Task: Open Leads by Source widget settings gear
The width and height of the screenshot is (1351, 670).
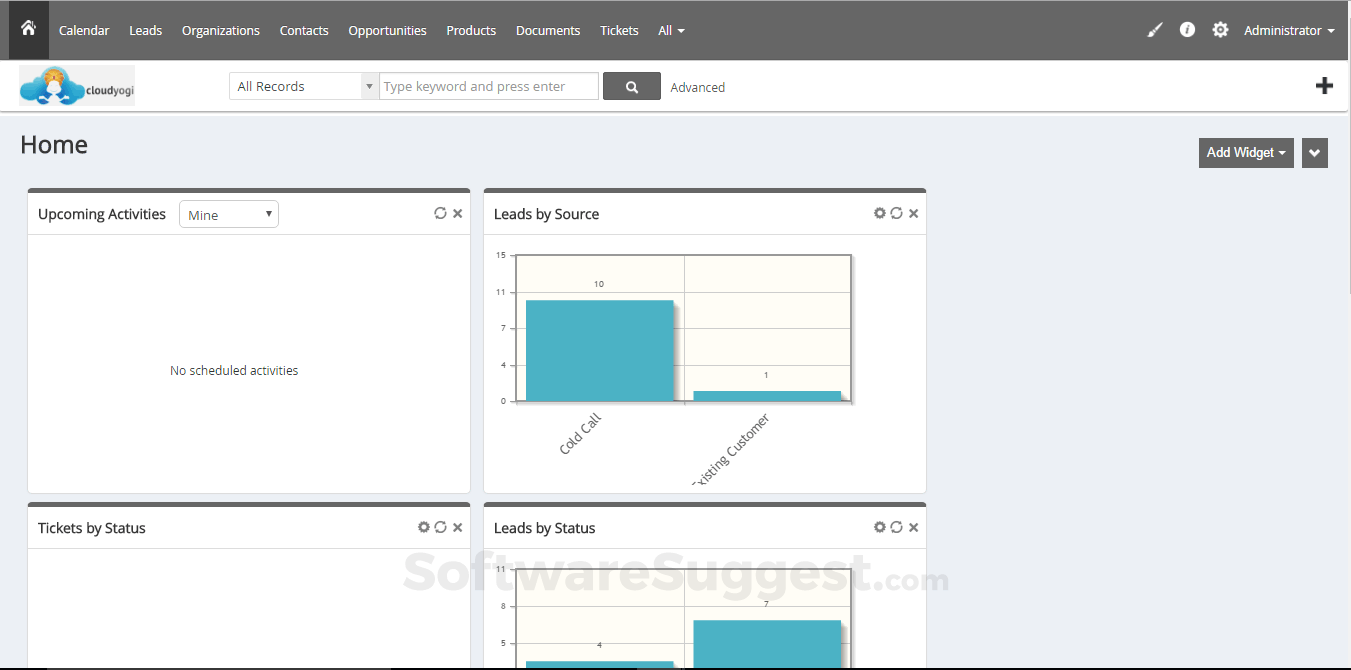Action: pos(880,213)
